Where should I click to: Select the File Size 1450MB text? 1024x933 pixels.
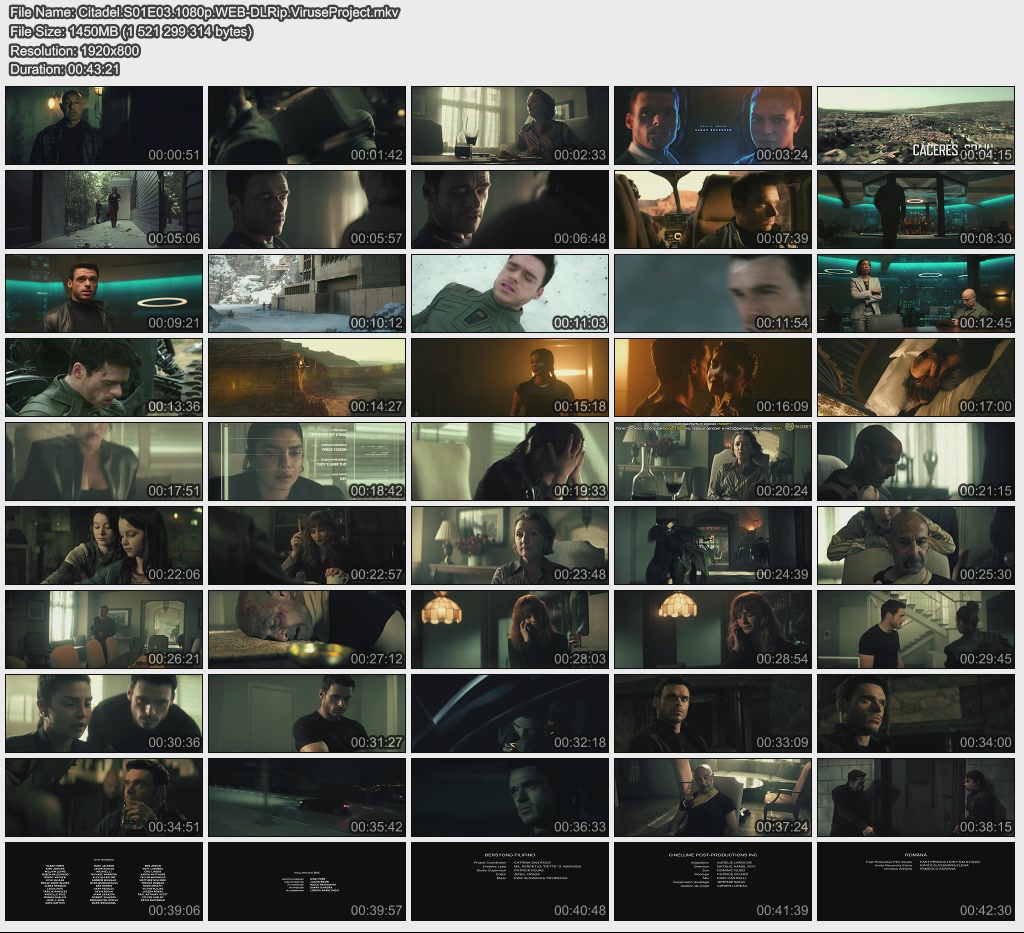point(131,31)
